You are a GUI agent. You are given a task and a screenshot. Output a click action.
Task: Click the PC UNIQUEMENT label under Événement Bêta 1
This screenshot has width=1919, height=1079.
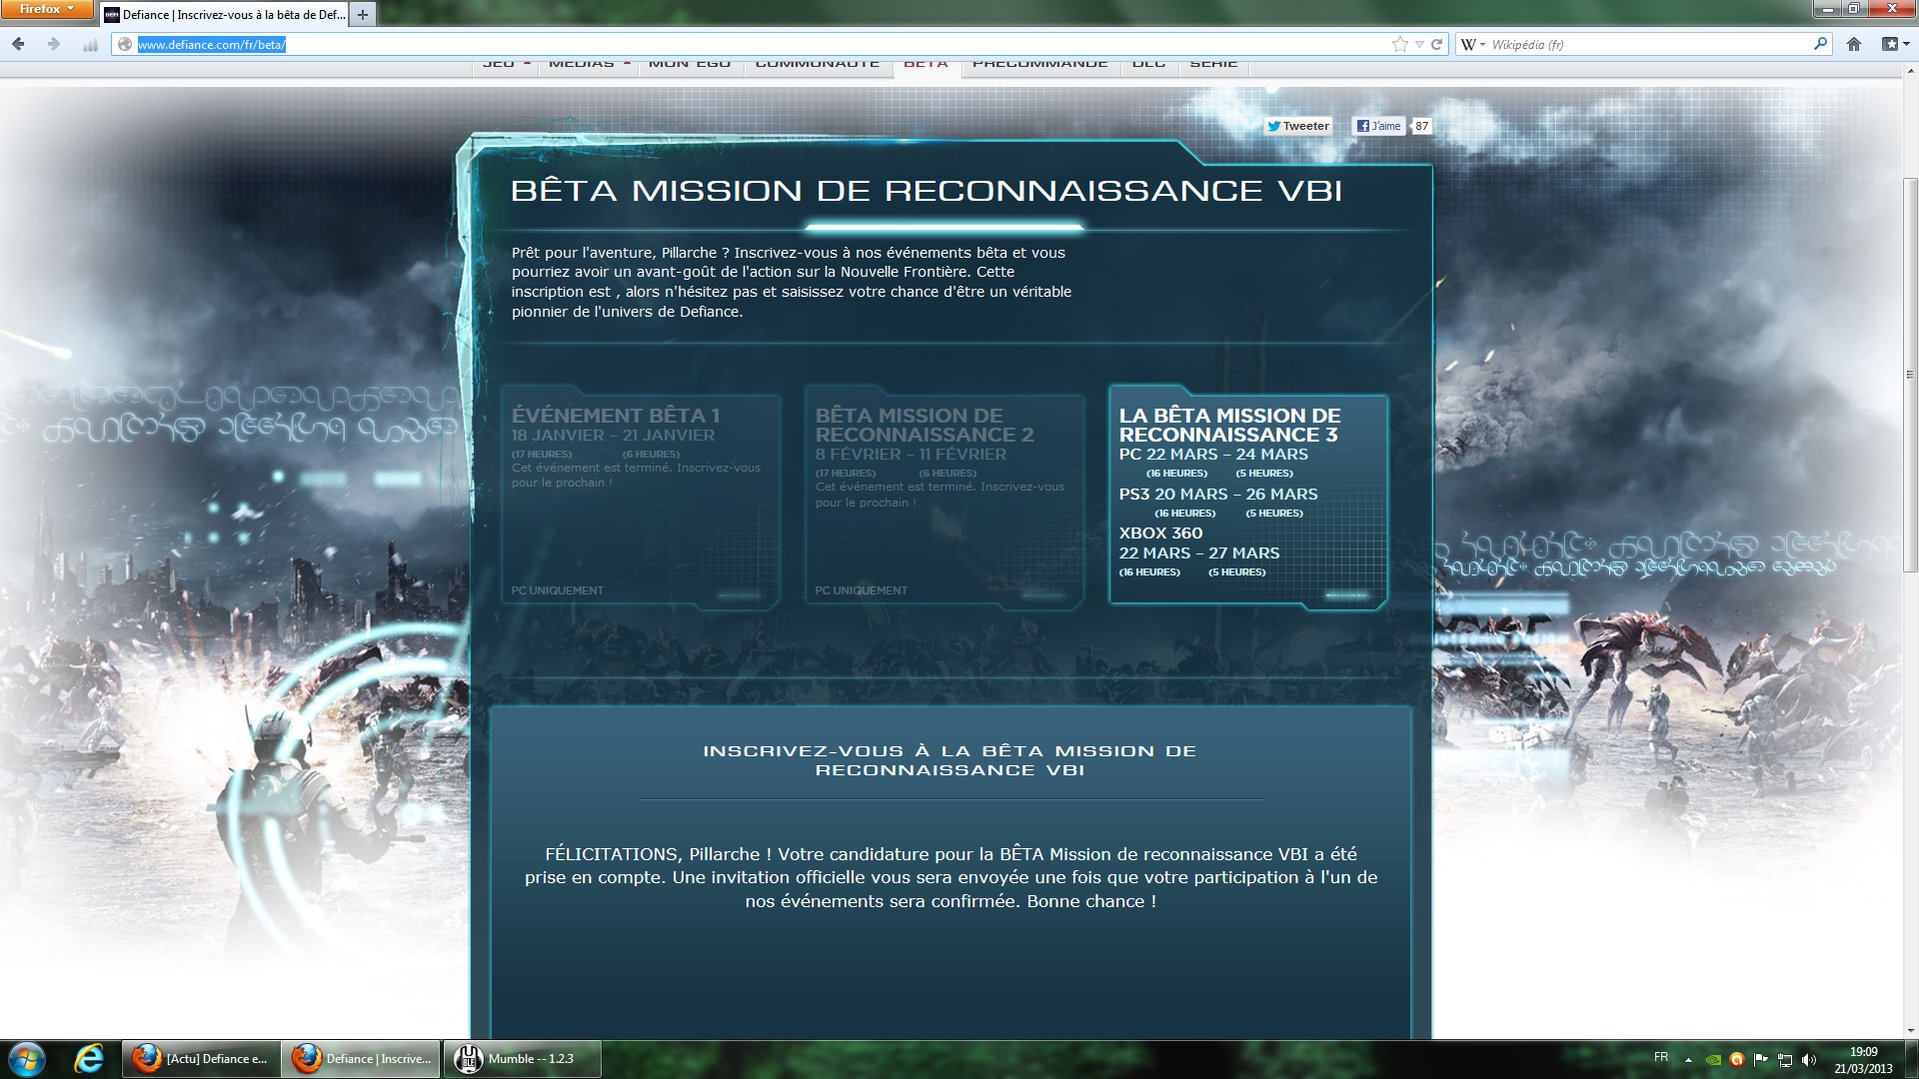pyautogui.click(x=557, y=590)
